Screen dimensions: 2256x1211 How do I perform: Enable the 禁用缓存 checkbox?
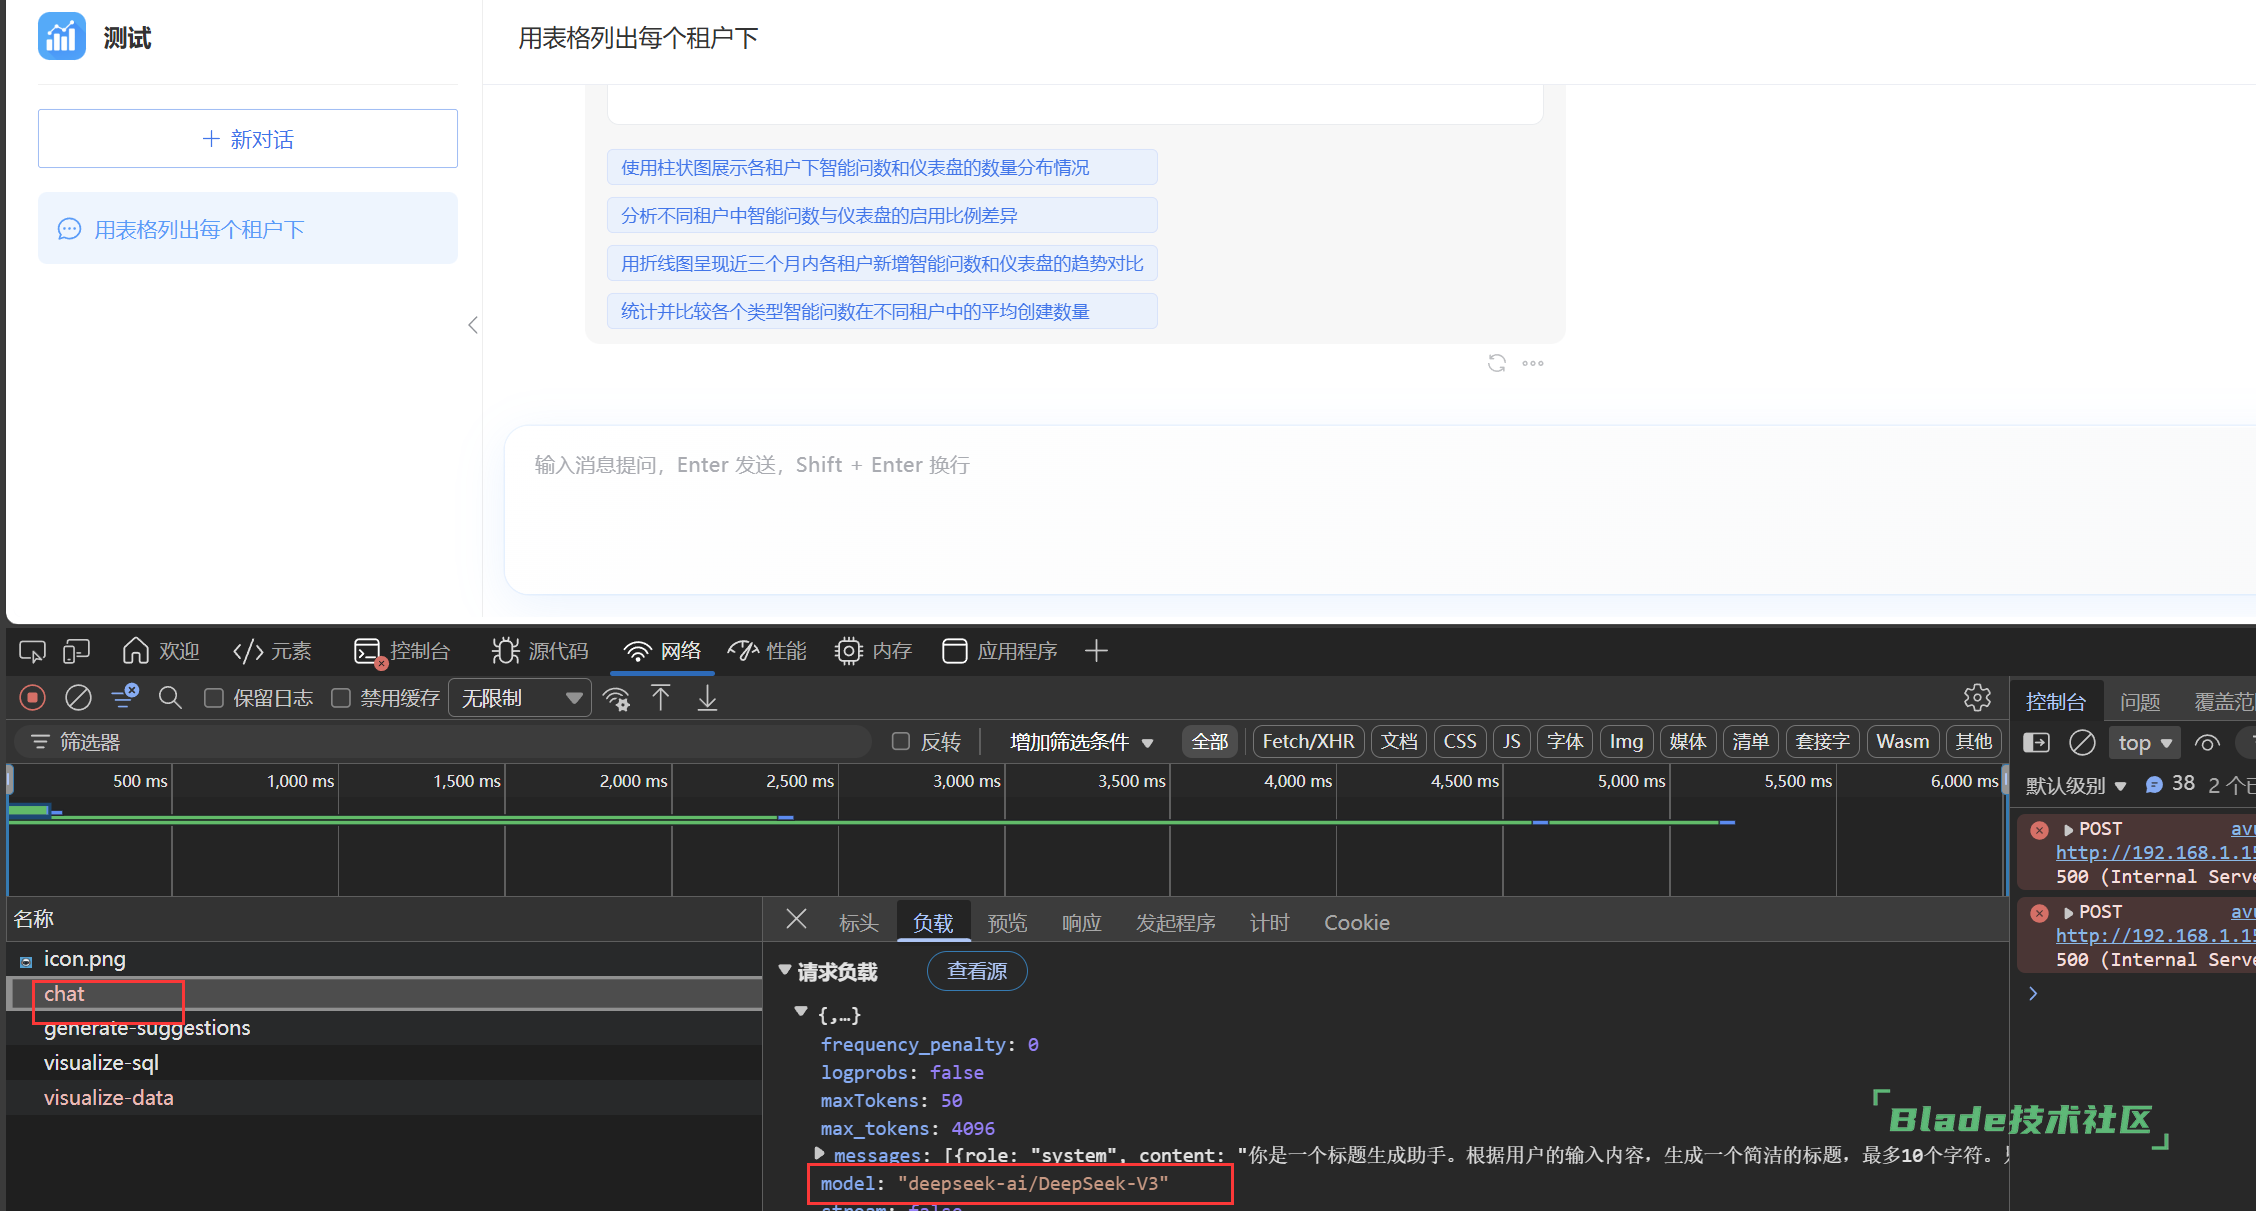(x=341, y=698)
